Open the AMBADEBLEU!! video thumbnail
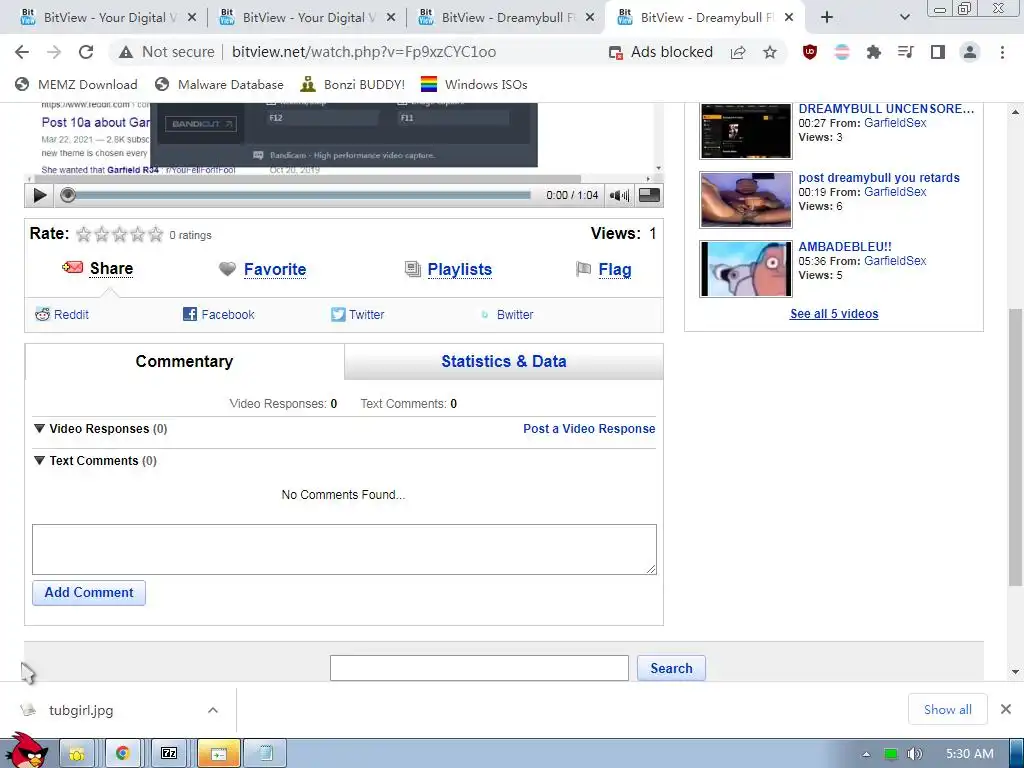This screenshot has height=768, width=1024. point(746,268)
